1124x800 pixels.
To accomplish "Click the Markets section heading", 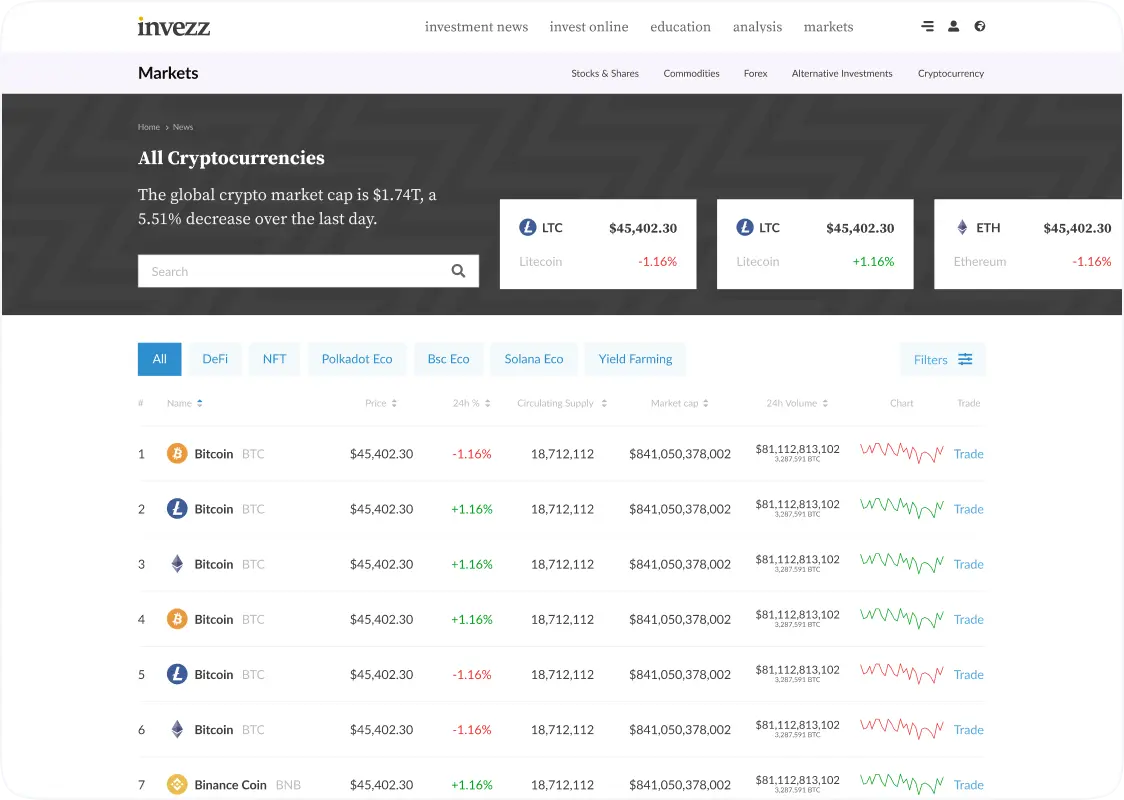I will [x=168, y=73].
